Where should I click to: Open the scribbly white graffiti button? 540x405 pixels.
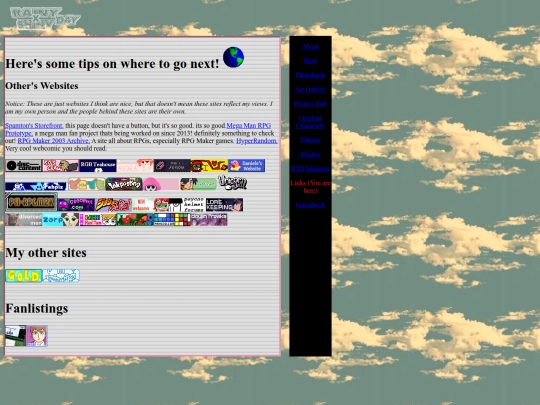click(232, 183)
